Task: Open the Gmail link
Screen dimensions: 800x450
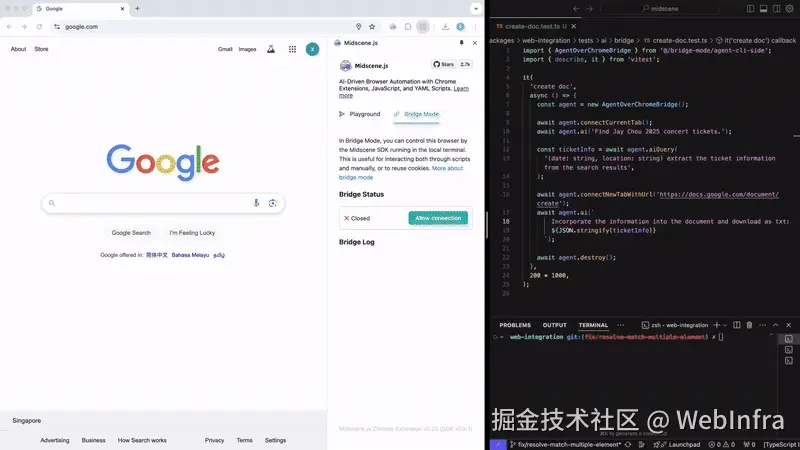Action: pos(225,49)
